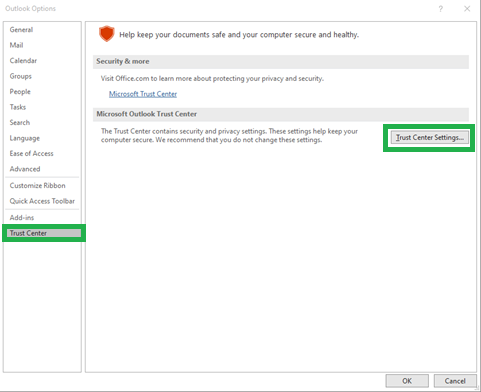Click the 'Security & more' heading
481x392 pixels.
123,61
